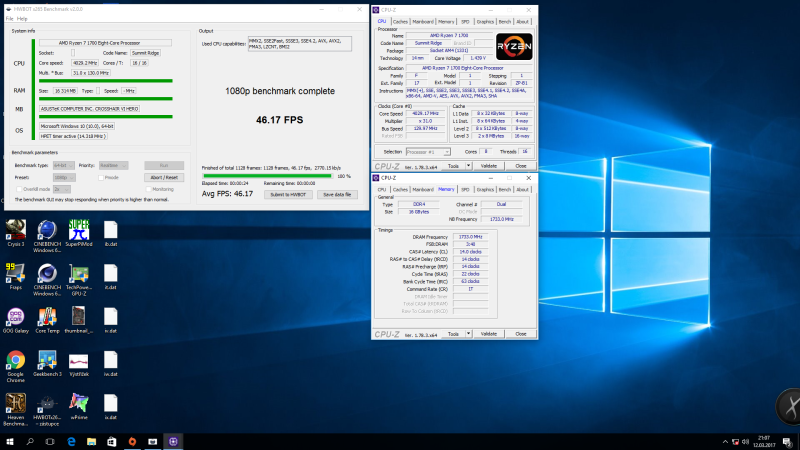Open the Microsoft Store taskbar icon
800x450 pixels.
pyautogui.click(x=112, y=441)
